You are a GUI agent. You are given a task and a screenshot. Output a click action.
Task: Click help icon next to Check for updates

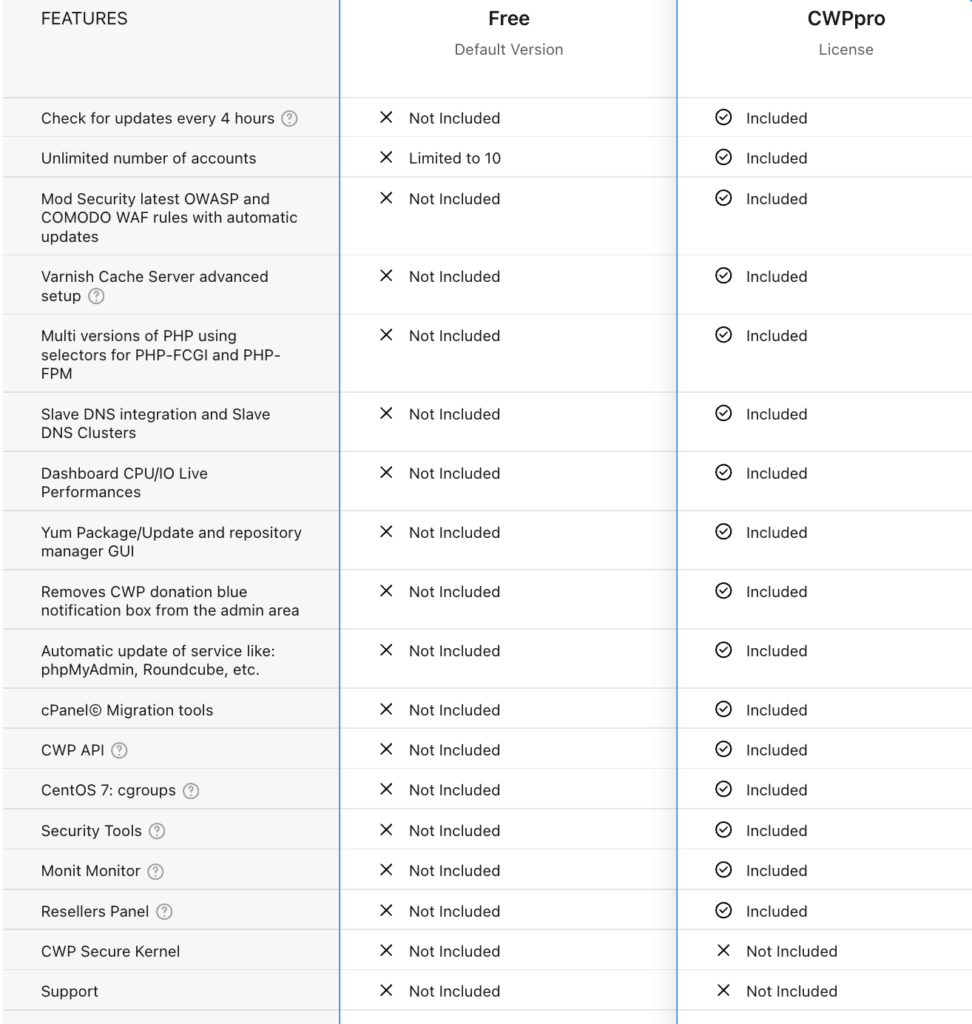289,119
